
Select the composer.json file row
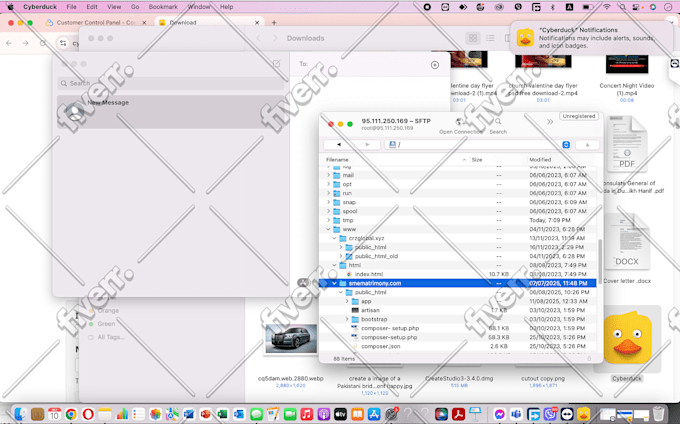[x=459, y=346]
